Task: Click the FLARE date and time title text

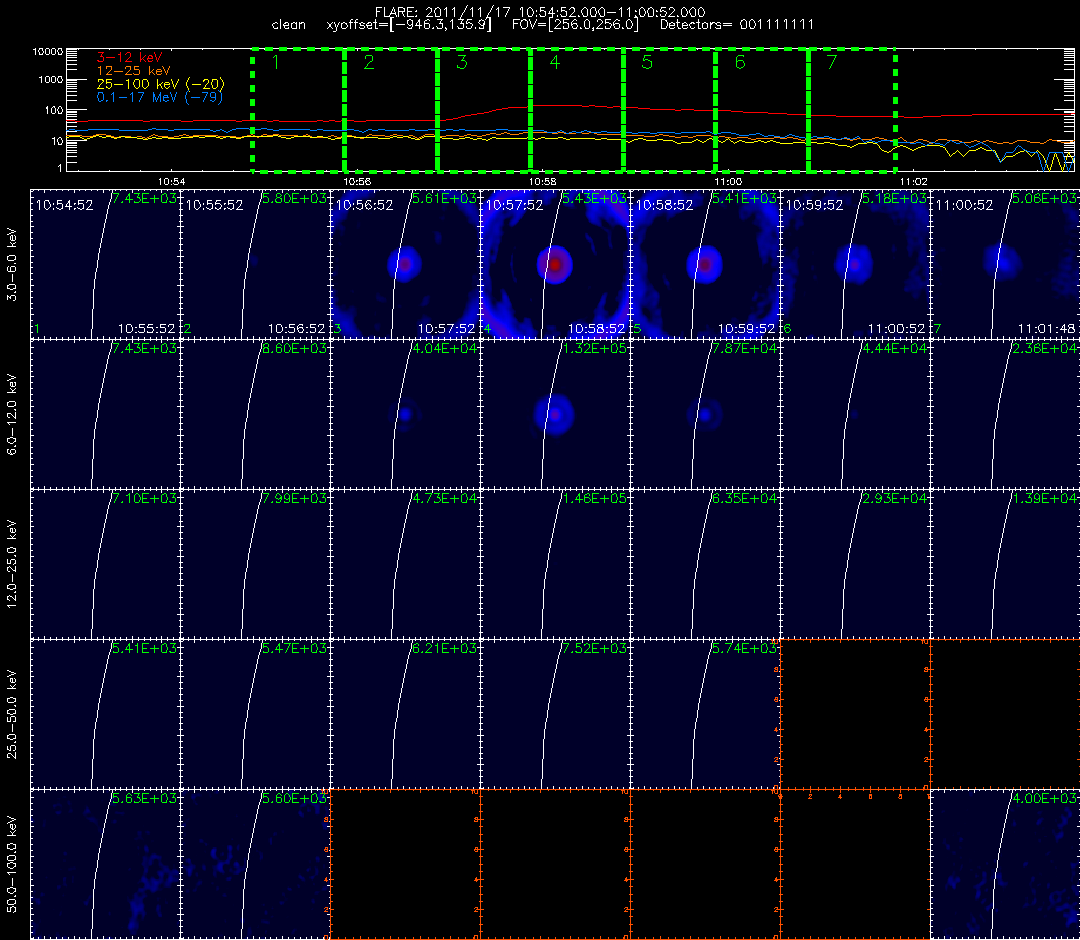Action: pos(540,12)
